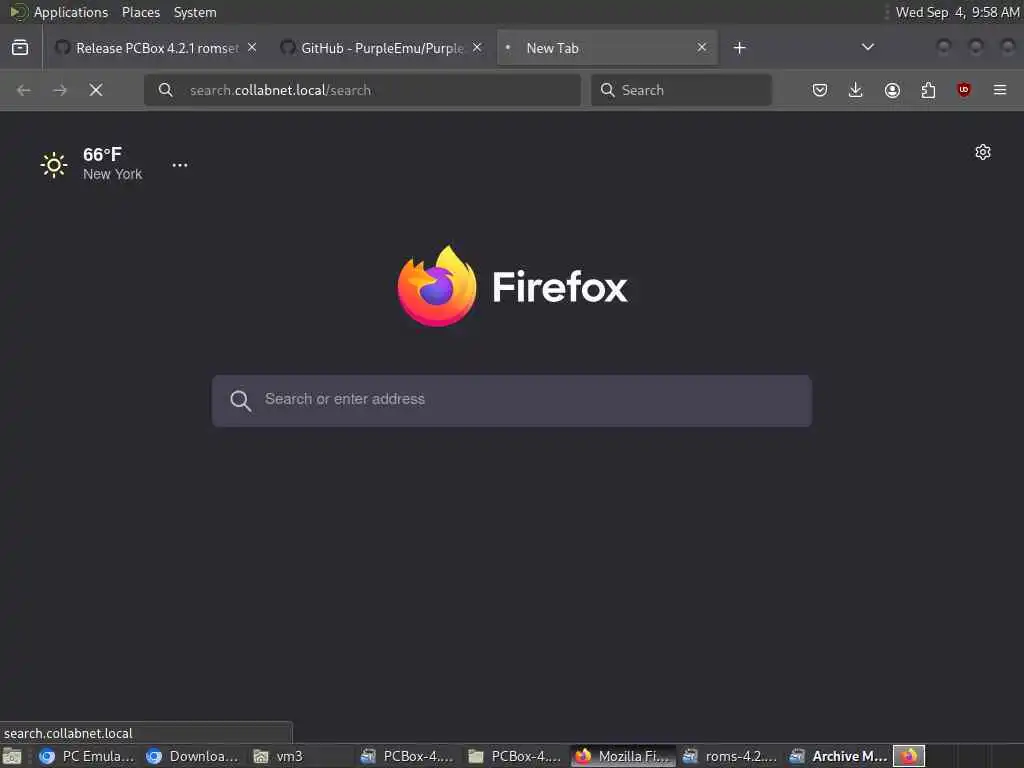This screenshot has width=1024, height=768.
Task: Switch to roms-4.2... taskbar window
Action: point(729,756)
